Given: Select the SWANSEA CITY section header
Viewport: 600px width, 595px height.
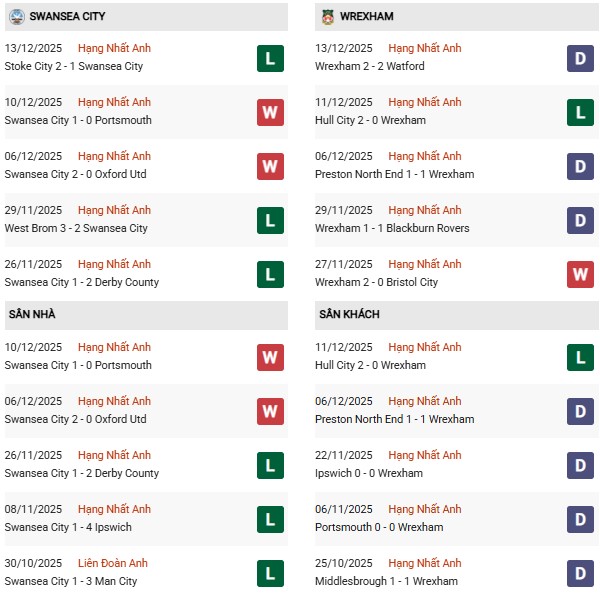Looking at the screenshot, I should tap(67, 17).
